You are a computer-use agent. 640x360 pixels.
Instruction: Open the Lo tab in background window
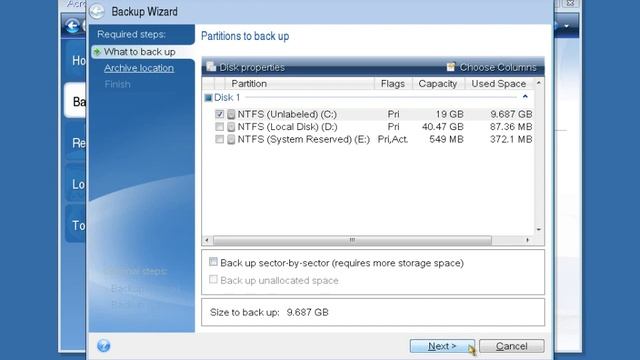76,183
